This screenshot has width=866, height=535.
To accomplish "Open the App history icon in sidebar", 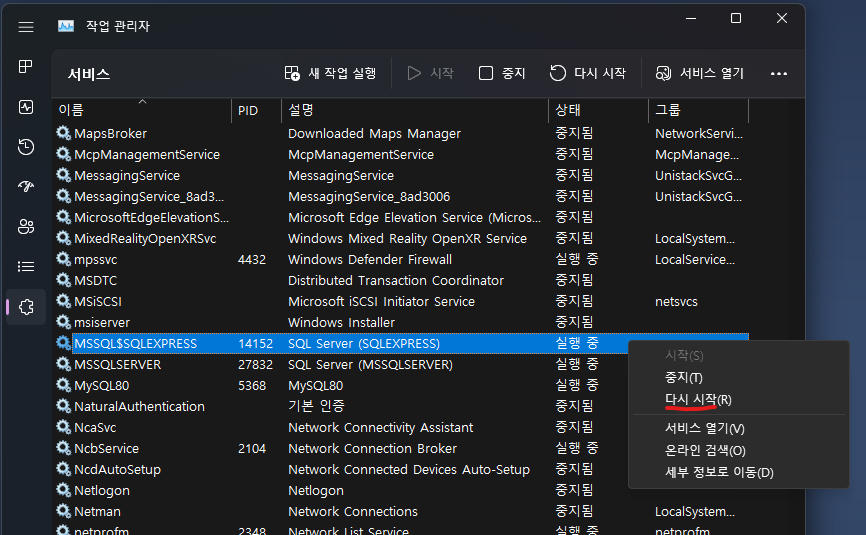I will click(x=25, y=147).
